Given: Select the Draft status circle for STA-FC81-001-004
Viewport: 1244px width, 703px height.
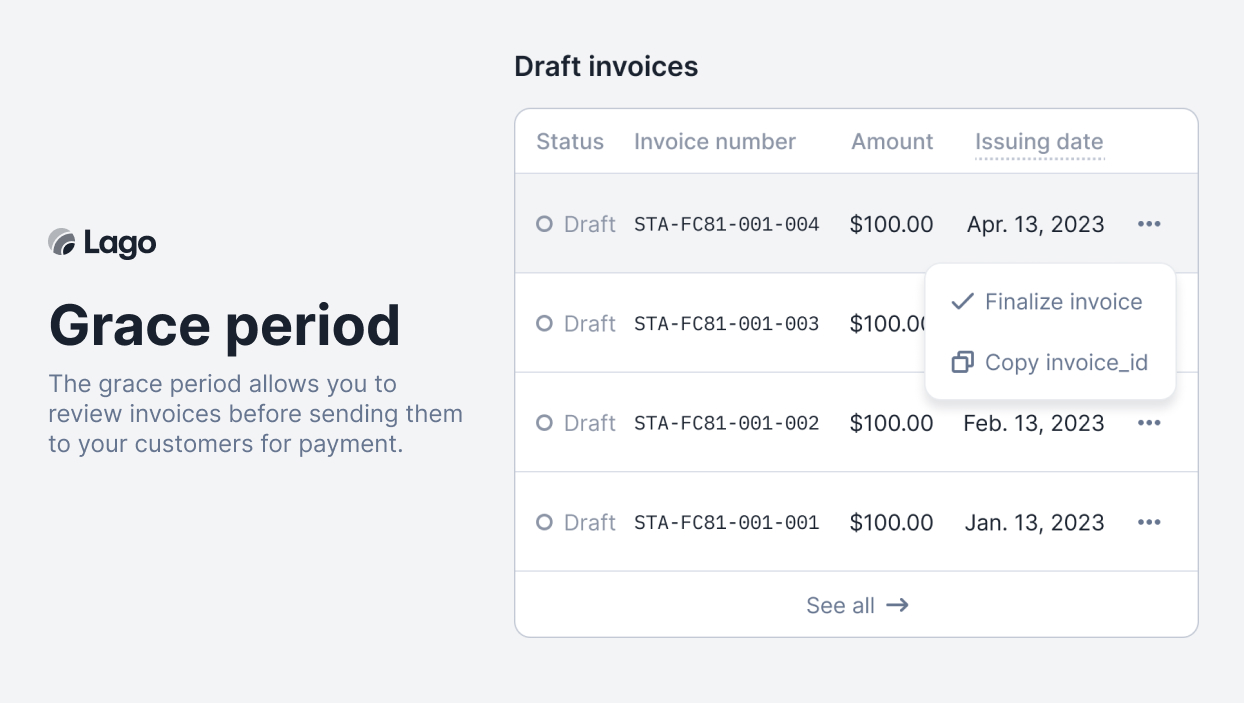Looking at the screenshot, I should pos(545,224).
